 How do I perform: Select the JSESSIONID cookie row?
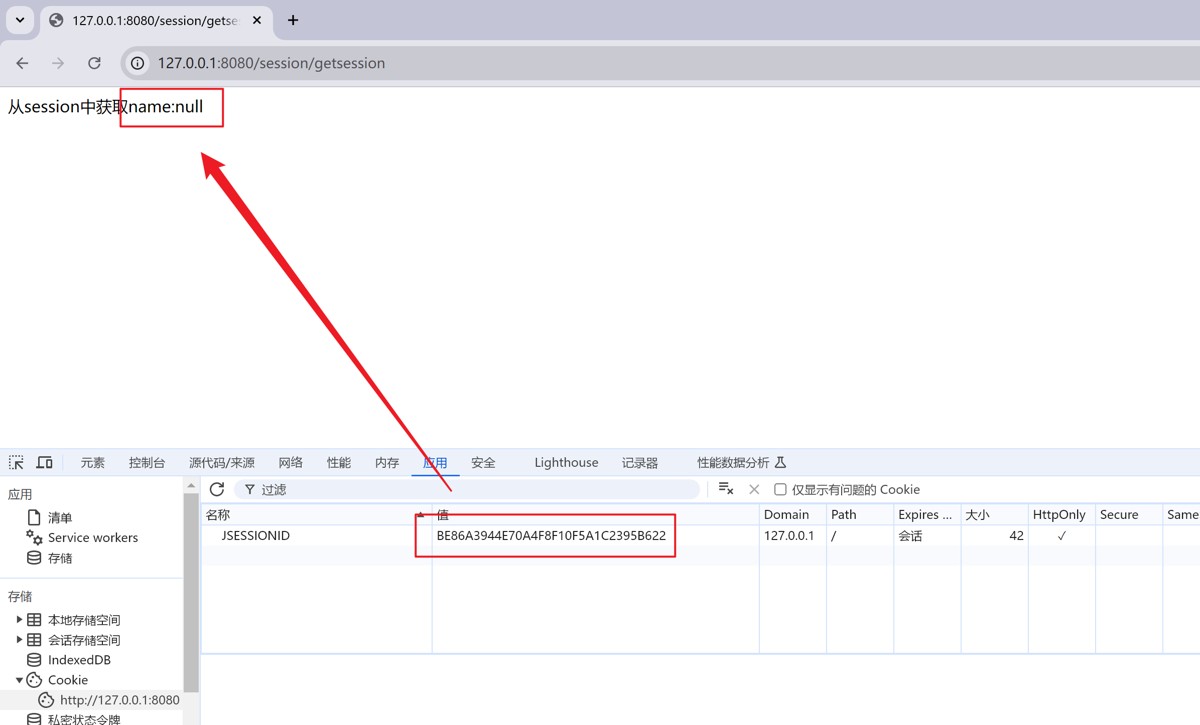256,536
